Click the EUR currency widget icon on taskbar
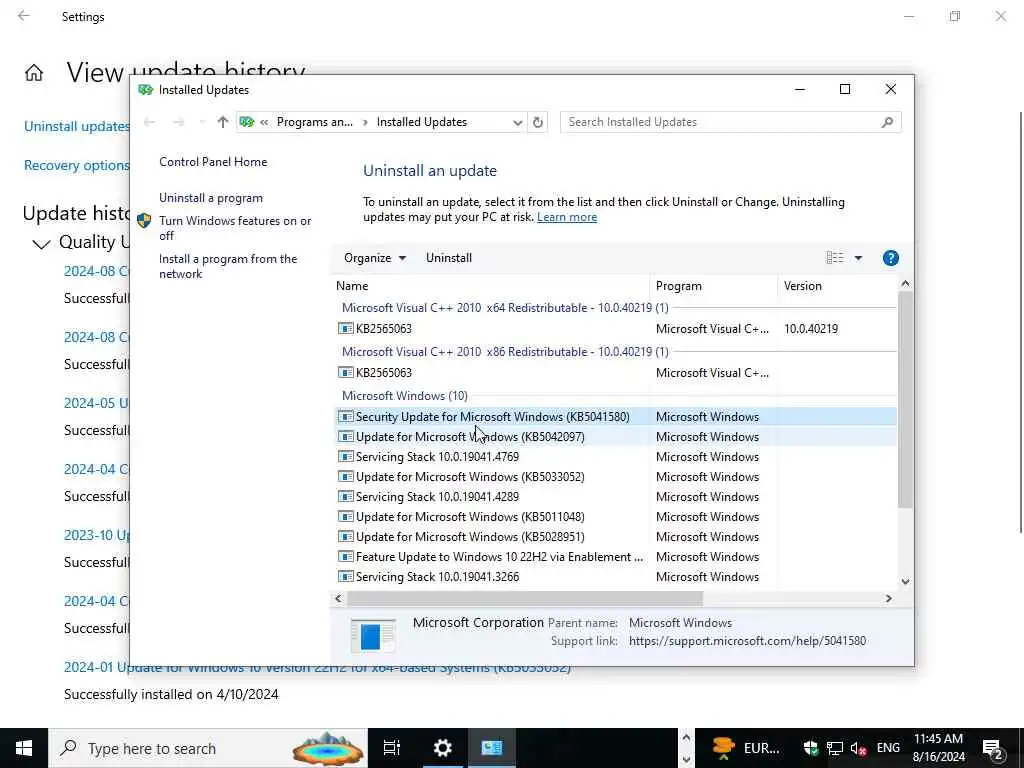Image resolution: width=1024 pixels, height=768 pixels. (x=724, y=748)
